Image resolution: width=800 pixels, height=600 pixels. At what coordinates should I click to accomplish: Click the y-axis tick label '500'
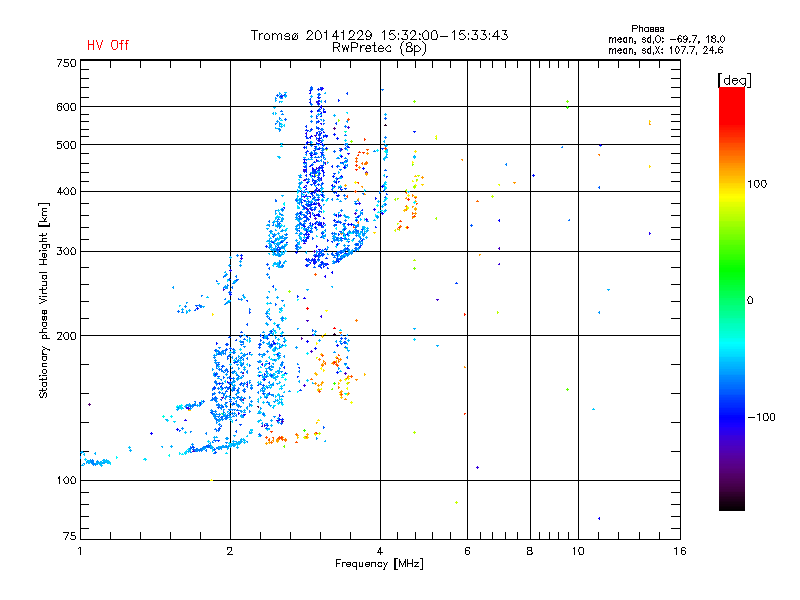point(66,145)
